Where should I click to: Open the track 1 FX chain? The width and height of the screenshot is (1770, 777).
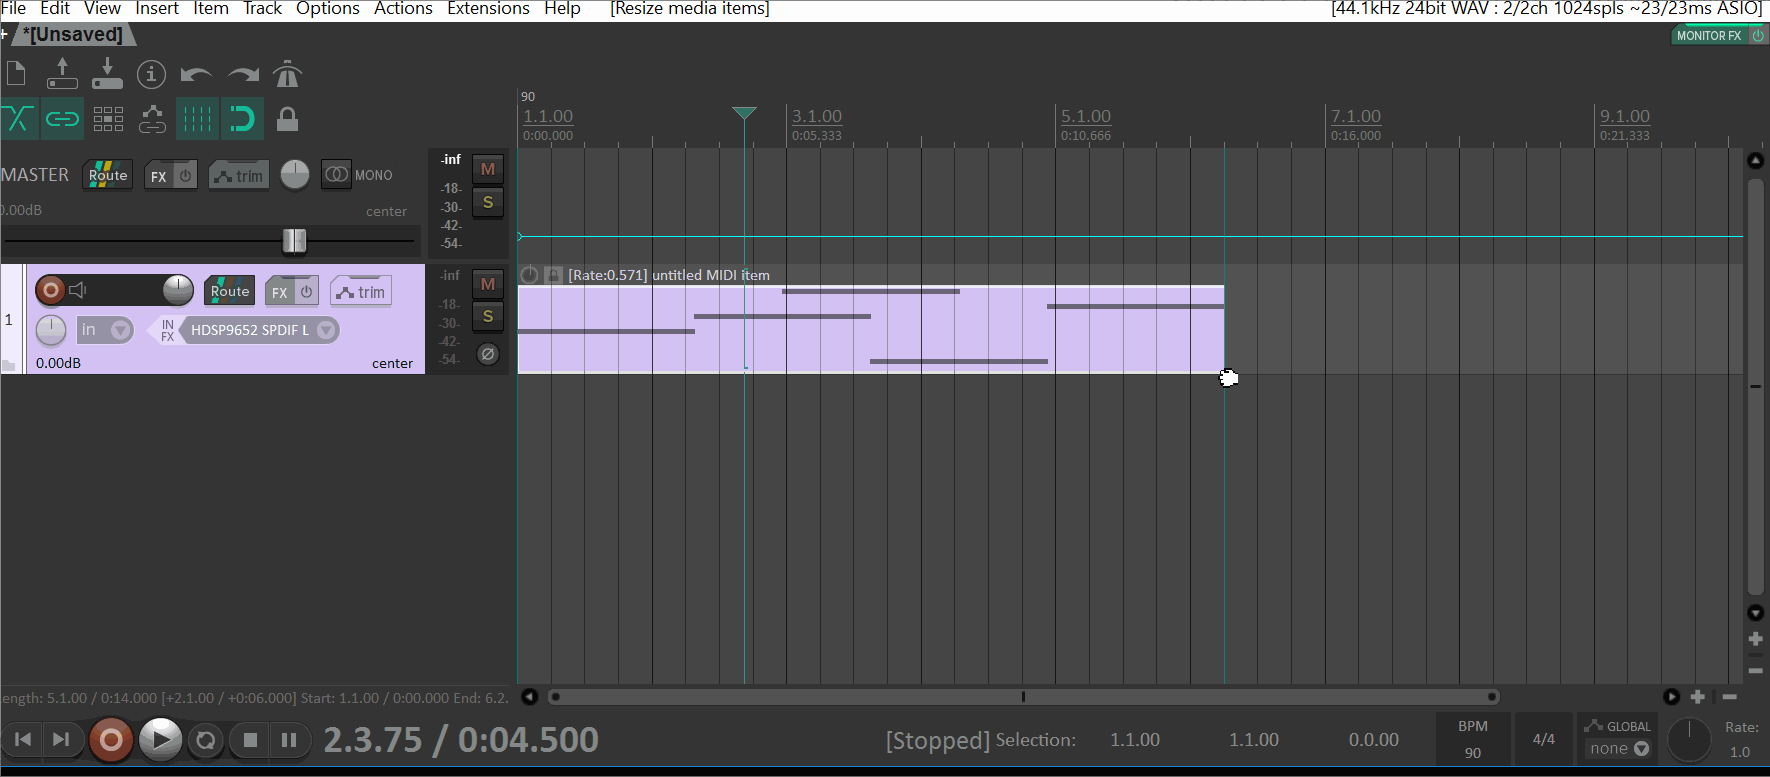(x=280, y=292)
